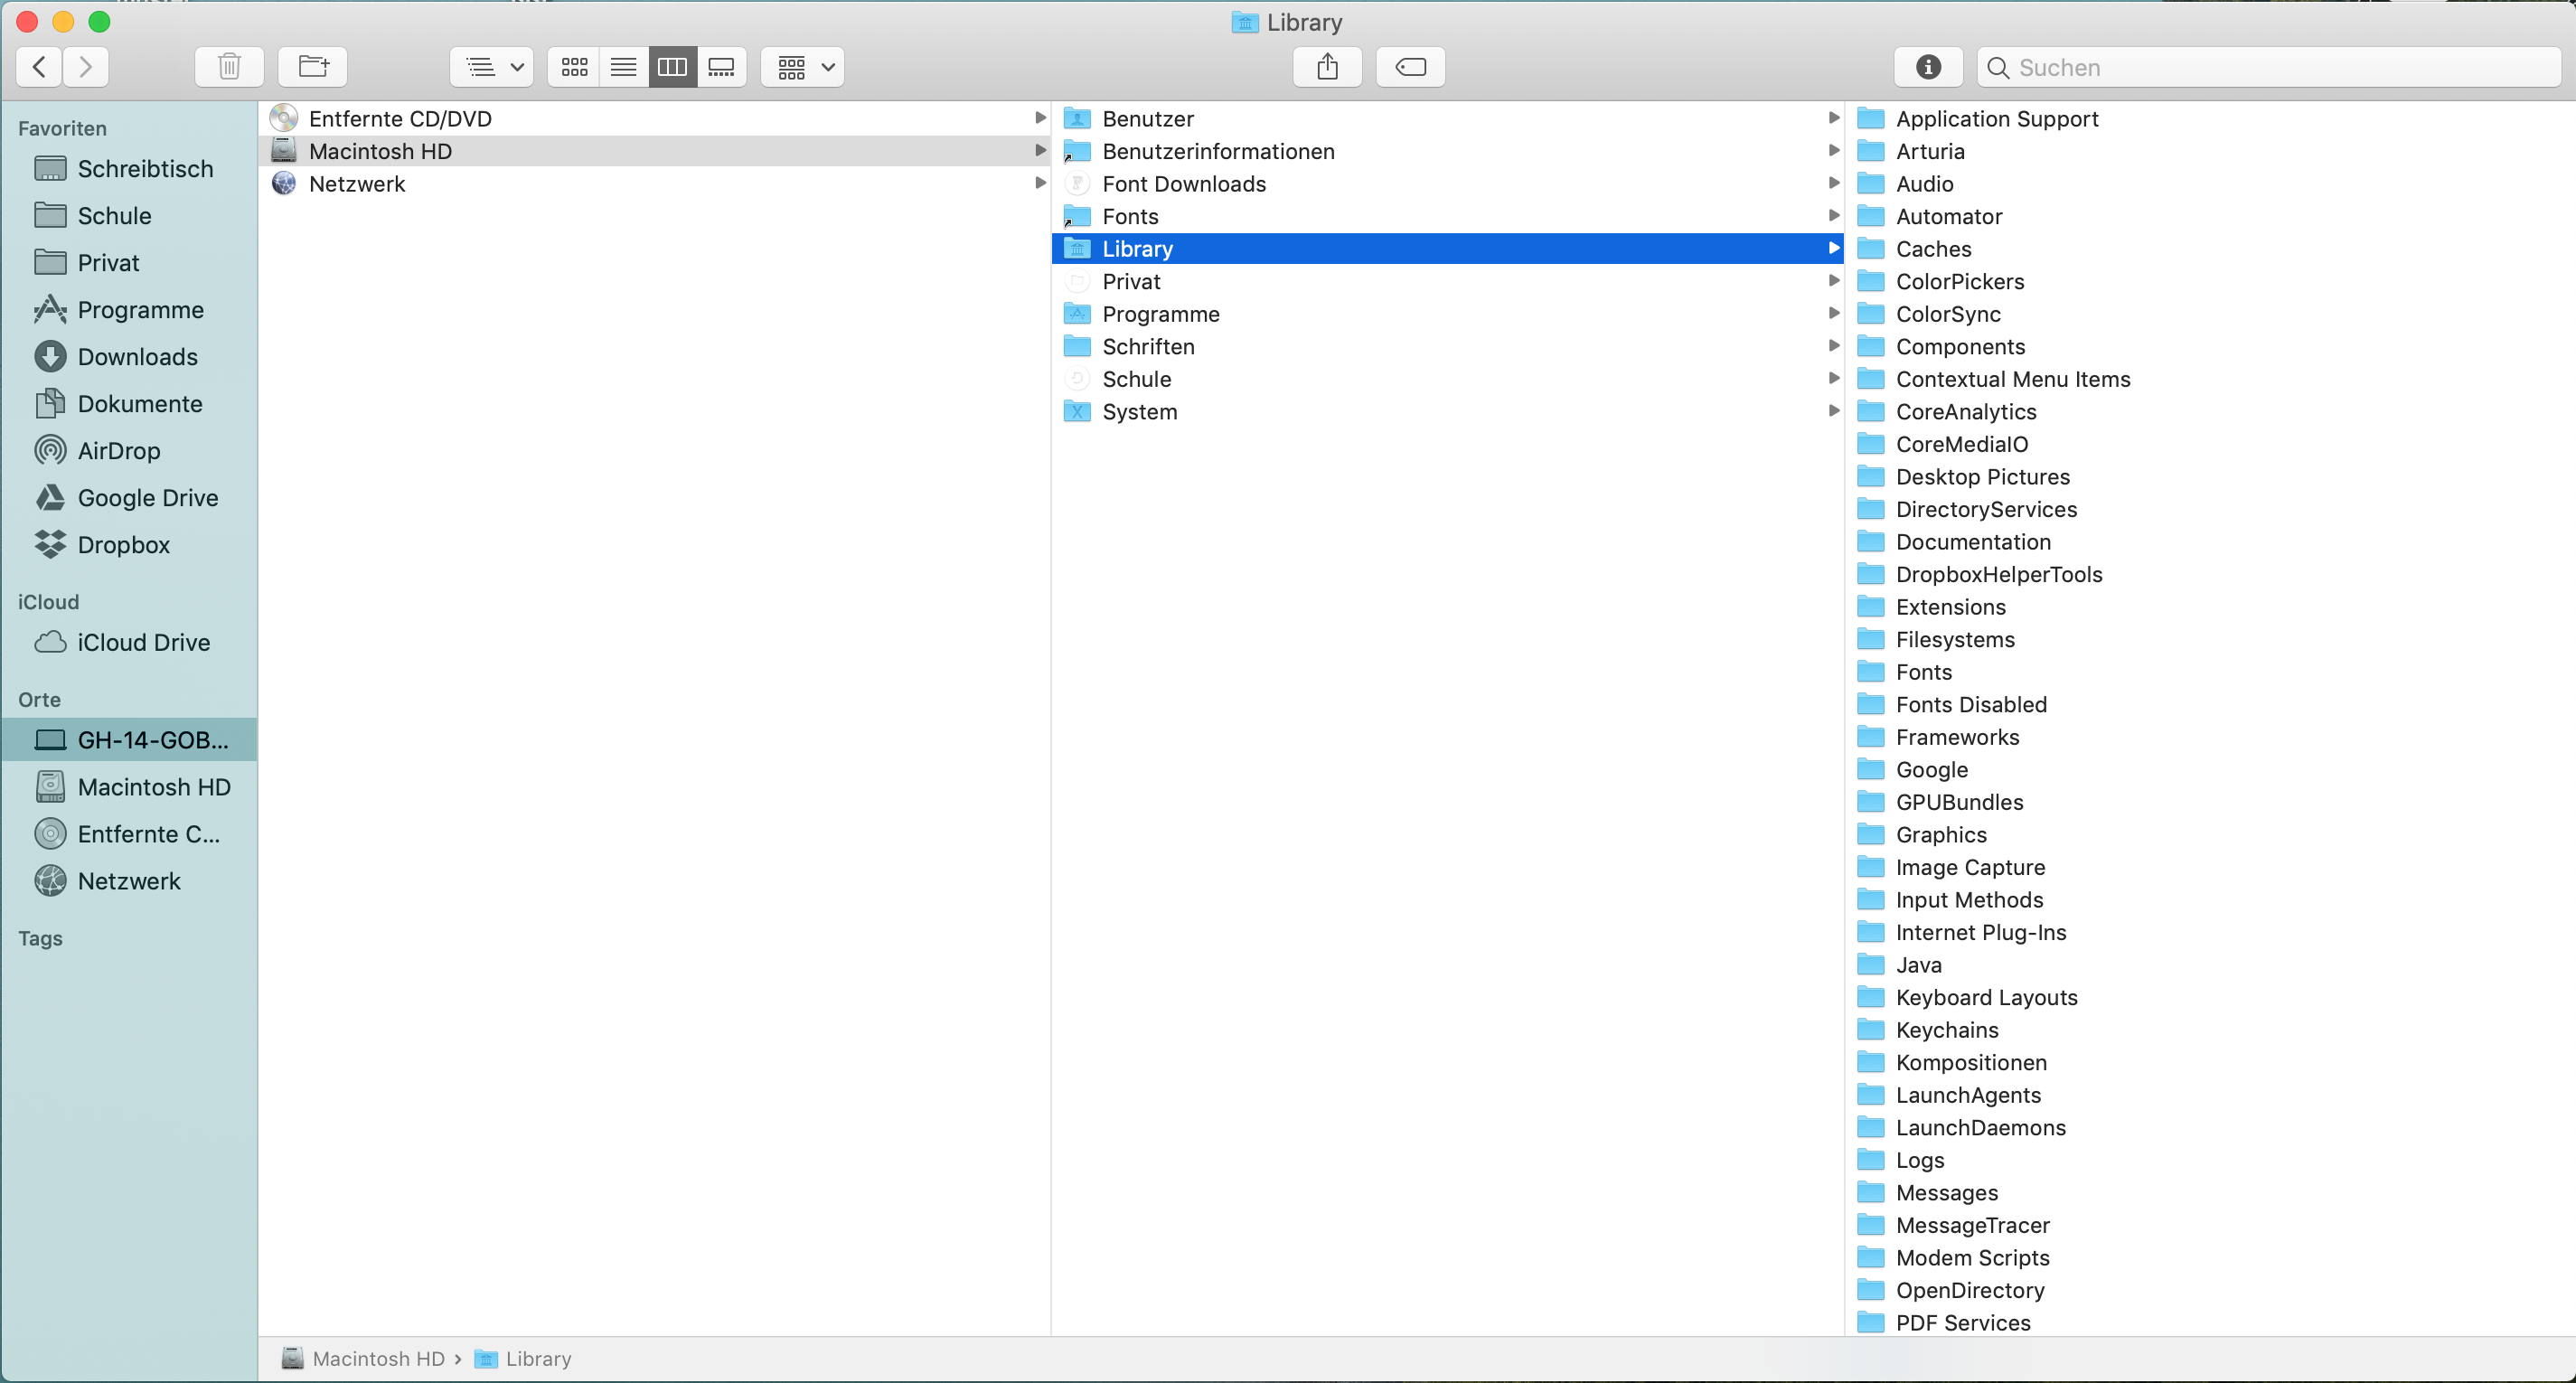This screenshot has width=2576, height=1383.
Task: Select Google Drive in the sidebar
Action: tap(147, 498)
